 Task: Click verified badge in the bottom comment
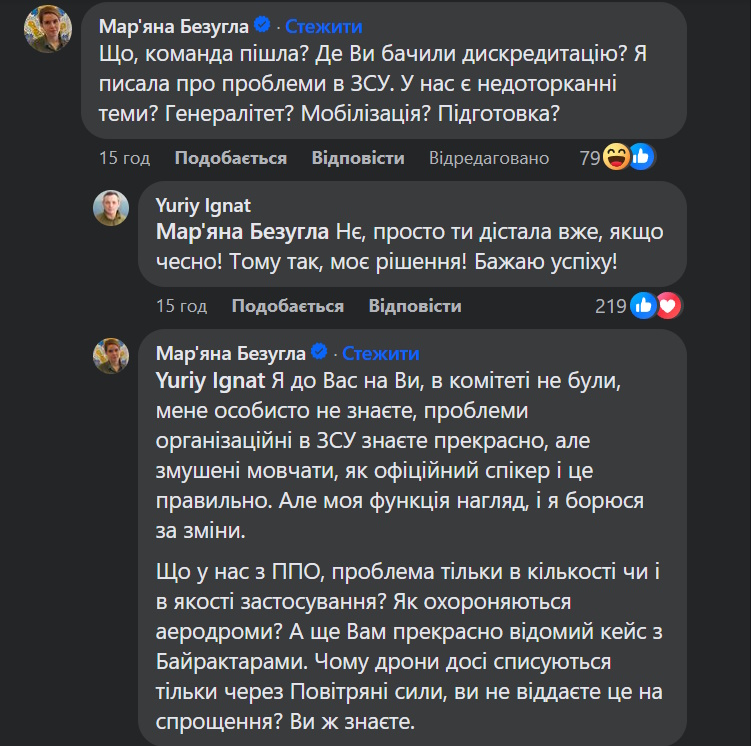pos(321,353)
